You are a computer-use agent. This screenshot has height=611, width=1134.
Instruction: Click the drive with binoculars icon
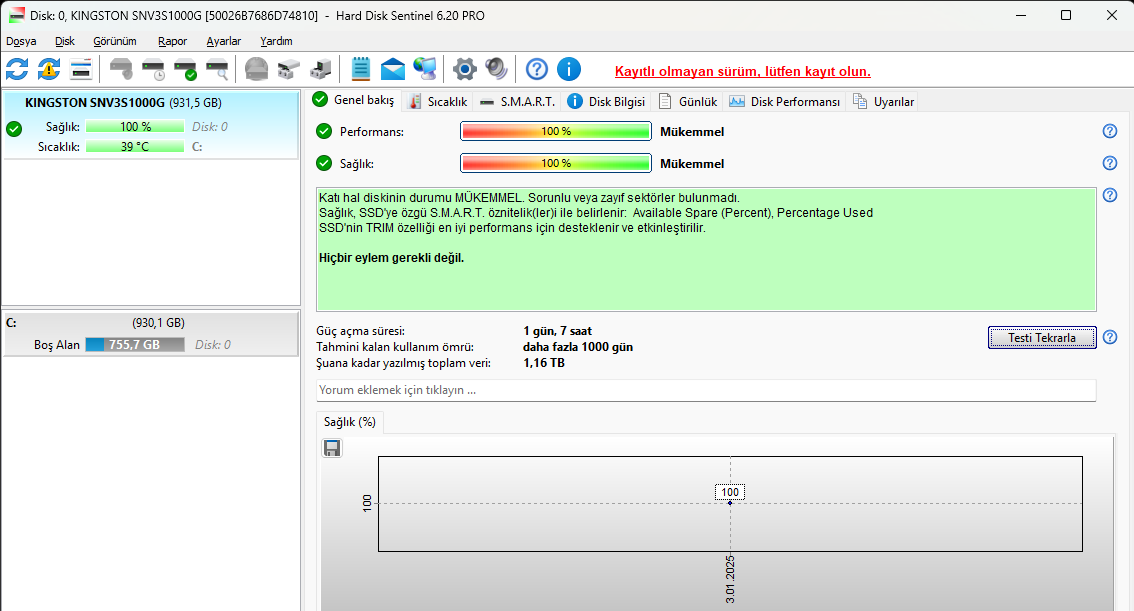(289, 69)
